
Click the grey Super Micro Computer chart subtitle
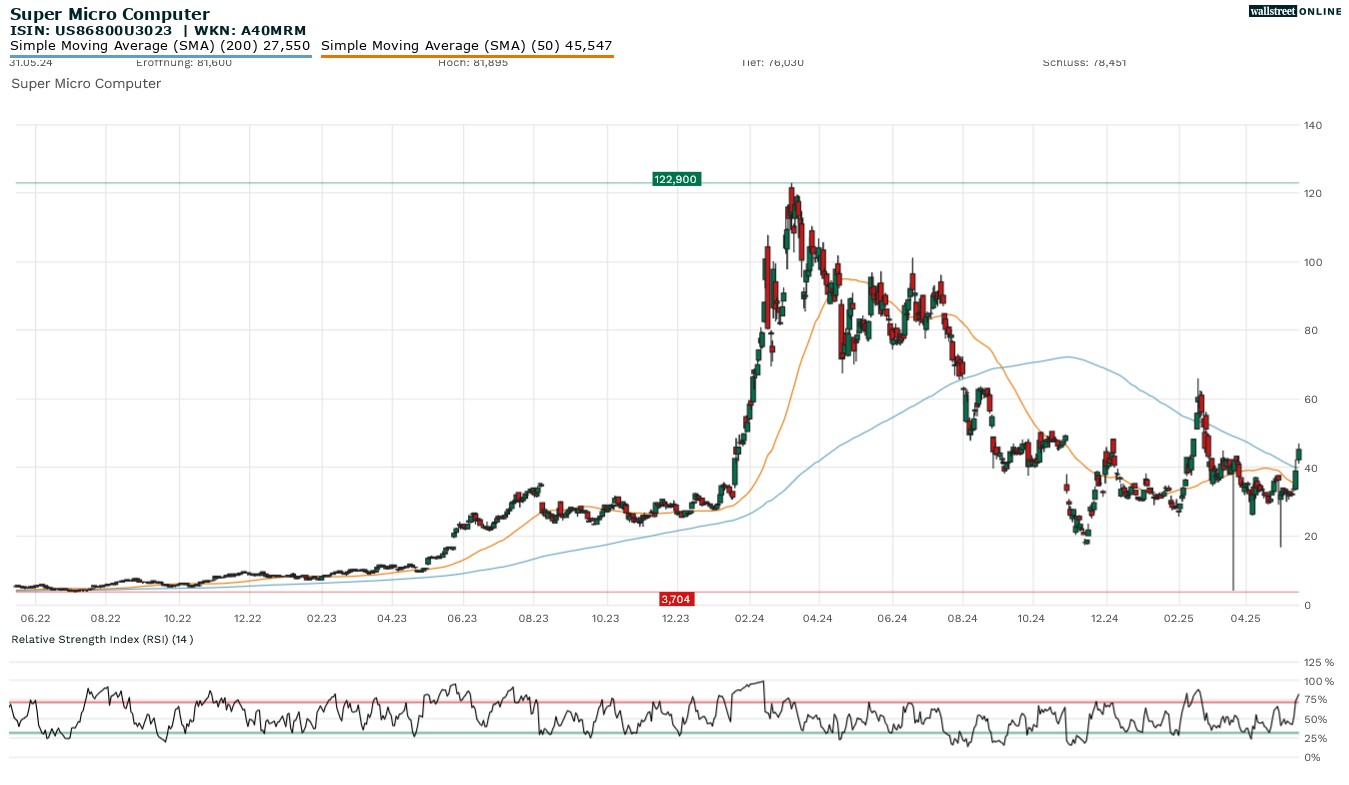[x=86, y=84]
